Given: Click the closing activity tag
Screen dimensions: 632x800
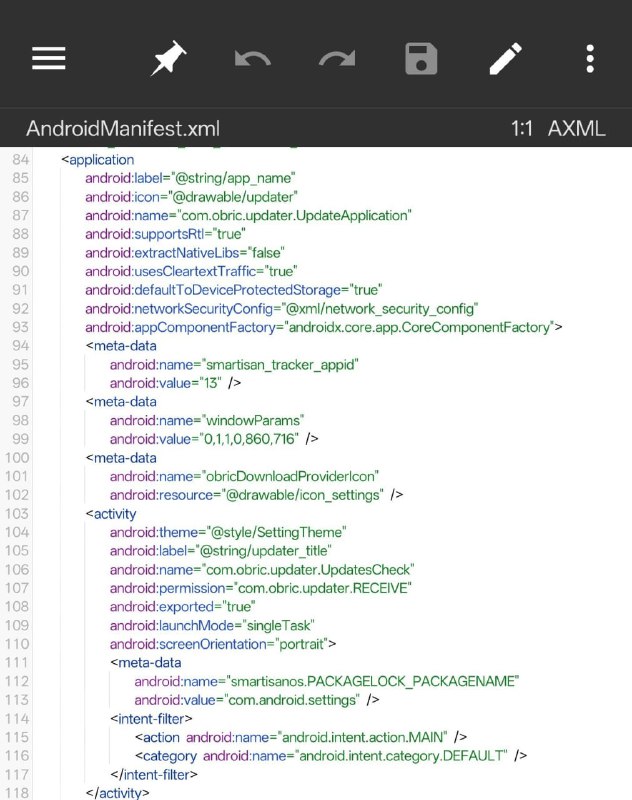Looking at the screenshot, I should (117, 792).
